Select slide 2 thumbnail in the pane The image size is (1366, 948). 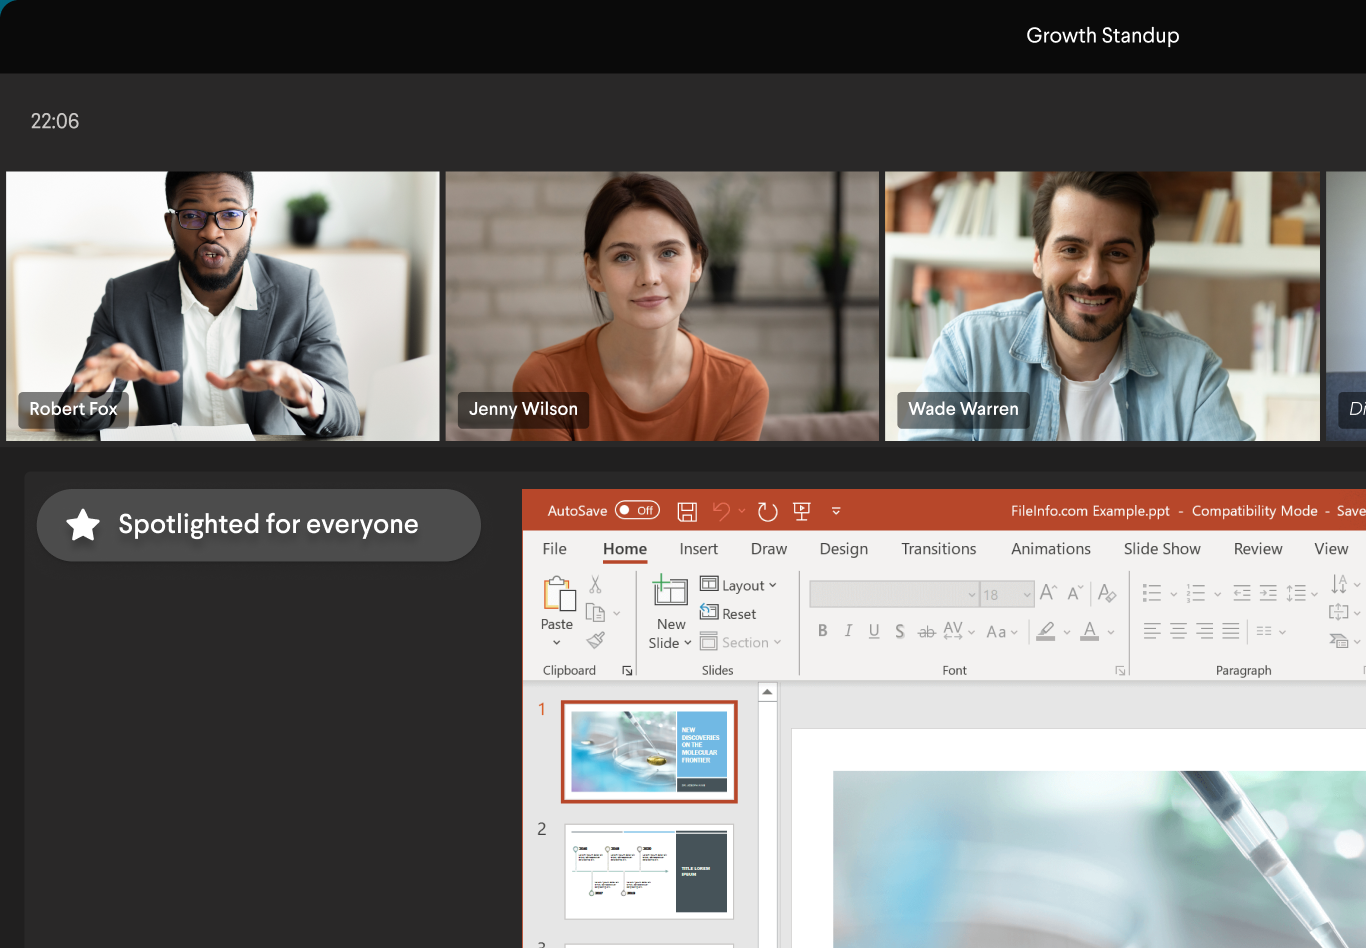648,872
